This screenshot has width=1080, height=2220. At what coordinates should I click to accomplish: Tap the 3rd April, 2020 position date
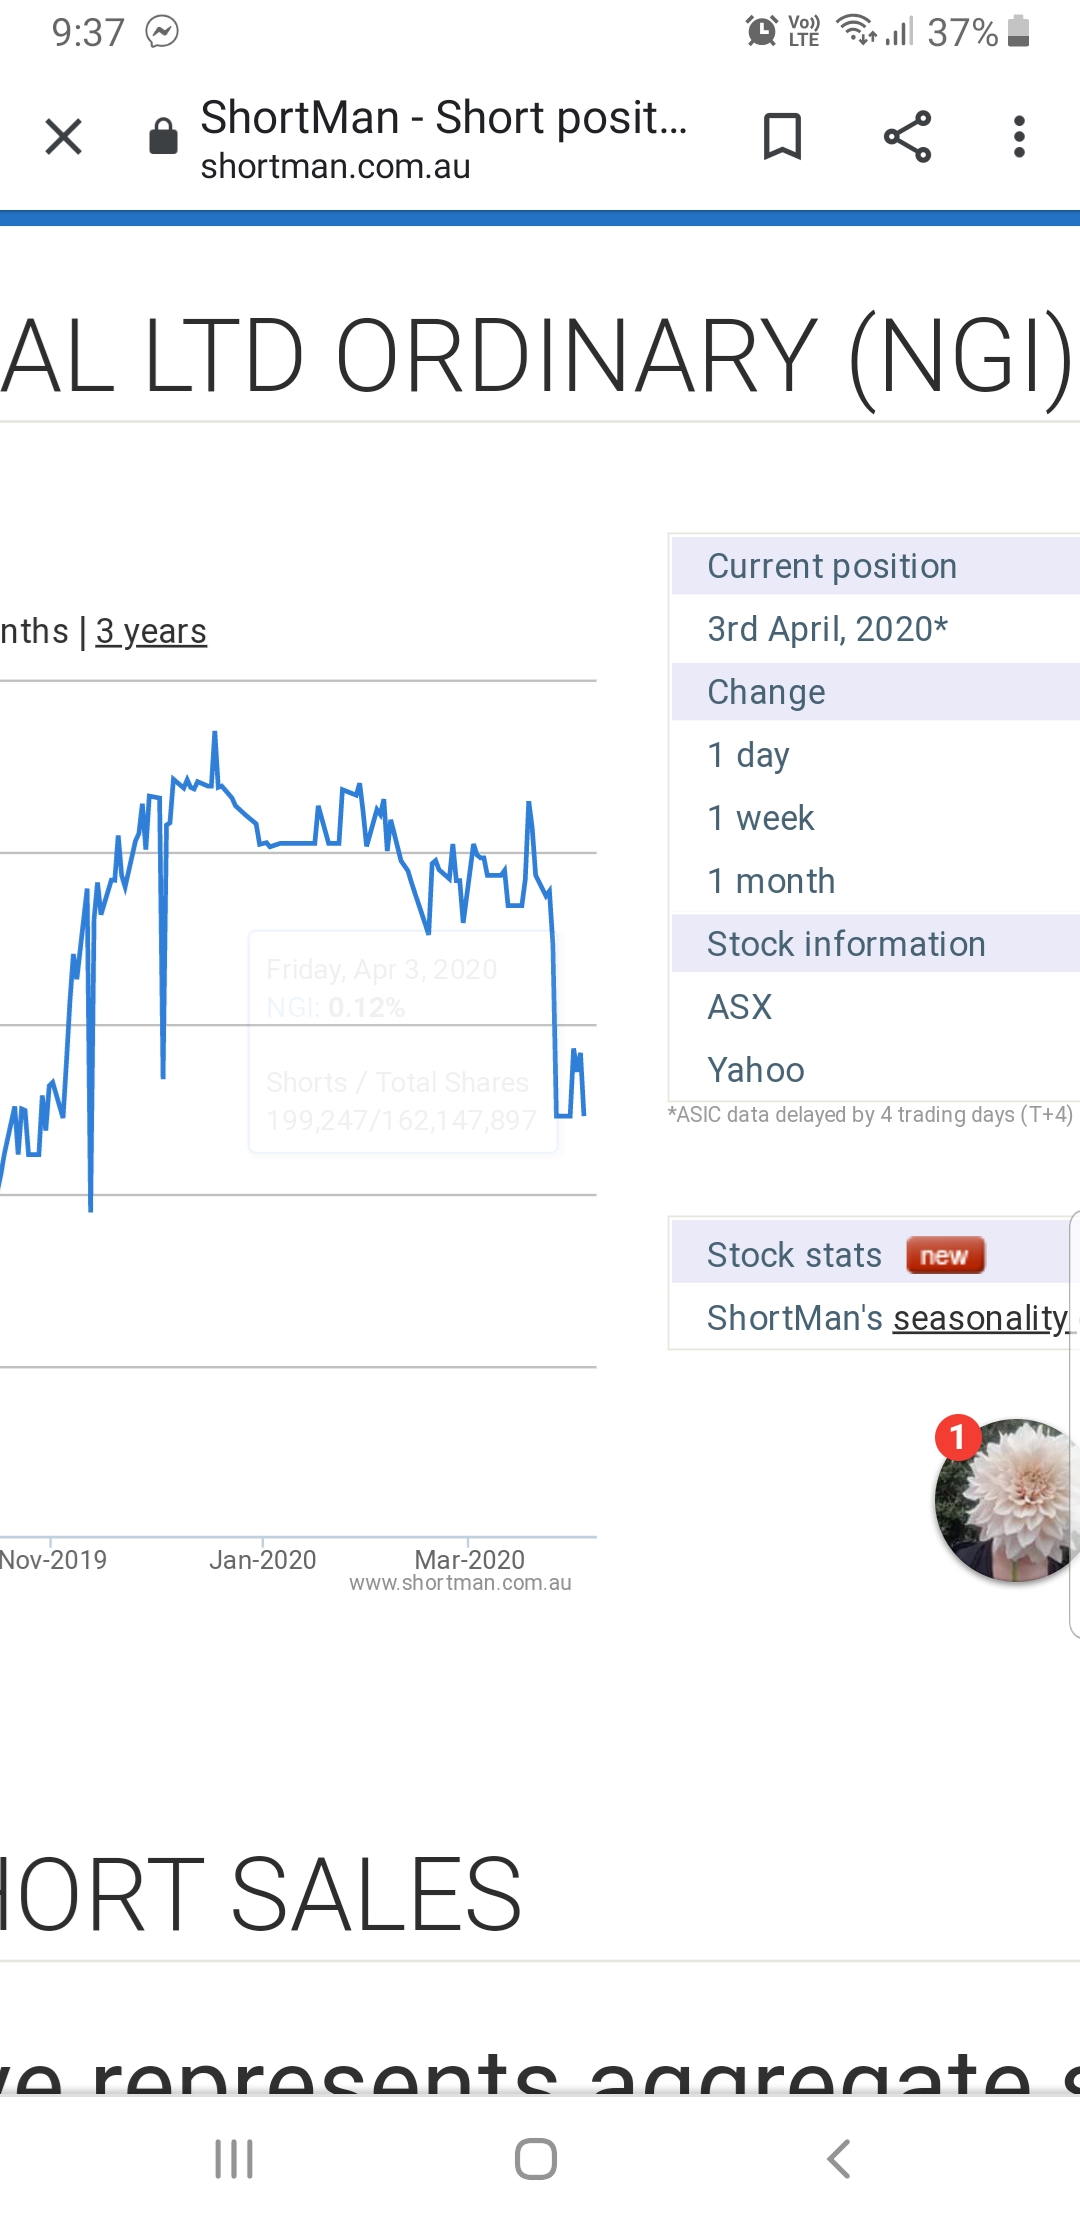828,629
